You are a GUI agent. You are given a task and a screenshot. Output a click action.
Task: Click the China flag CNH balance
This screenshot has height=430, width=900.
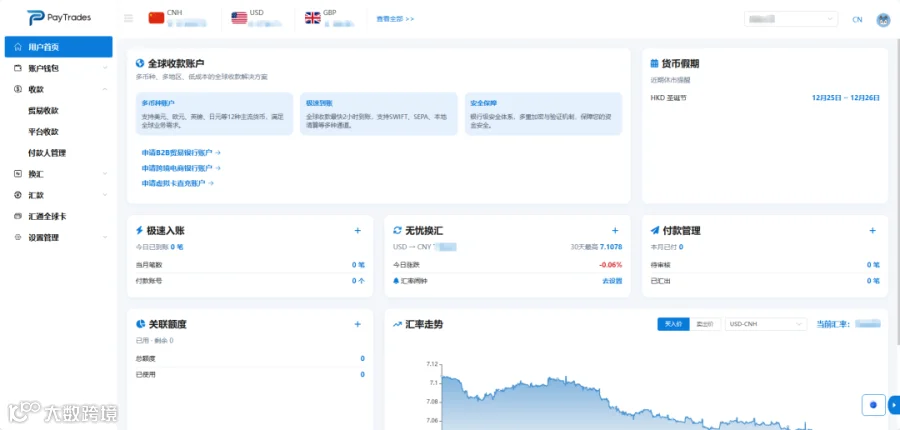click(177, 18)
